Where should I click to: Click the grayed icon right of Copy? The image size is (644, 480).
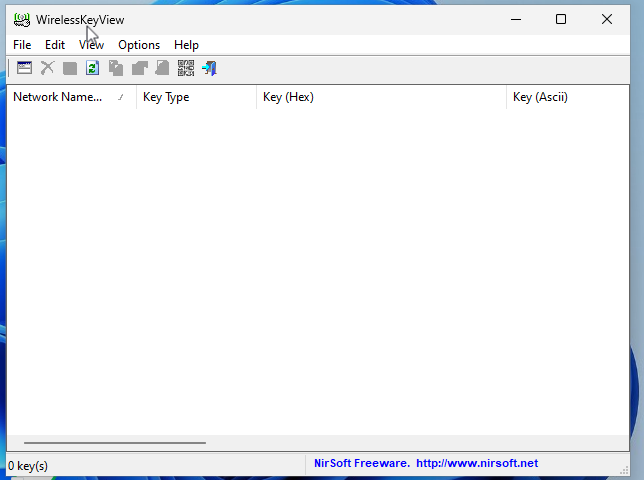pos(140,68)
